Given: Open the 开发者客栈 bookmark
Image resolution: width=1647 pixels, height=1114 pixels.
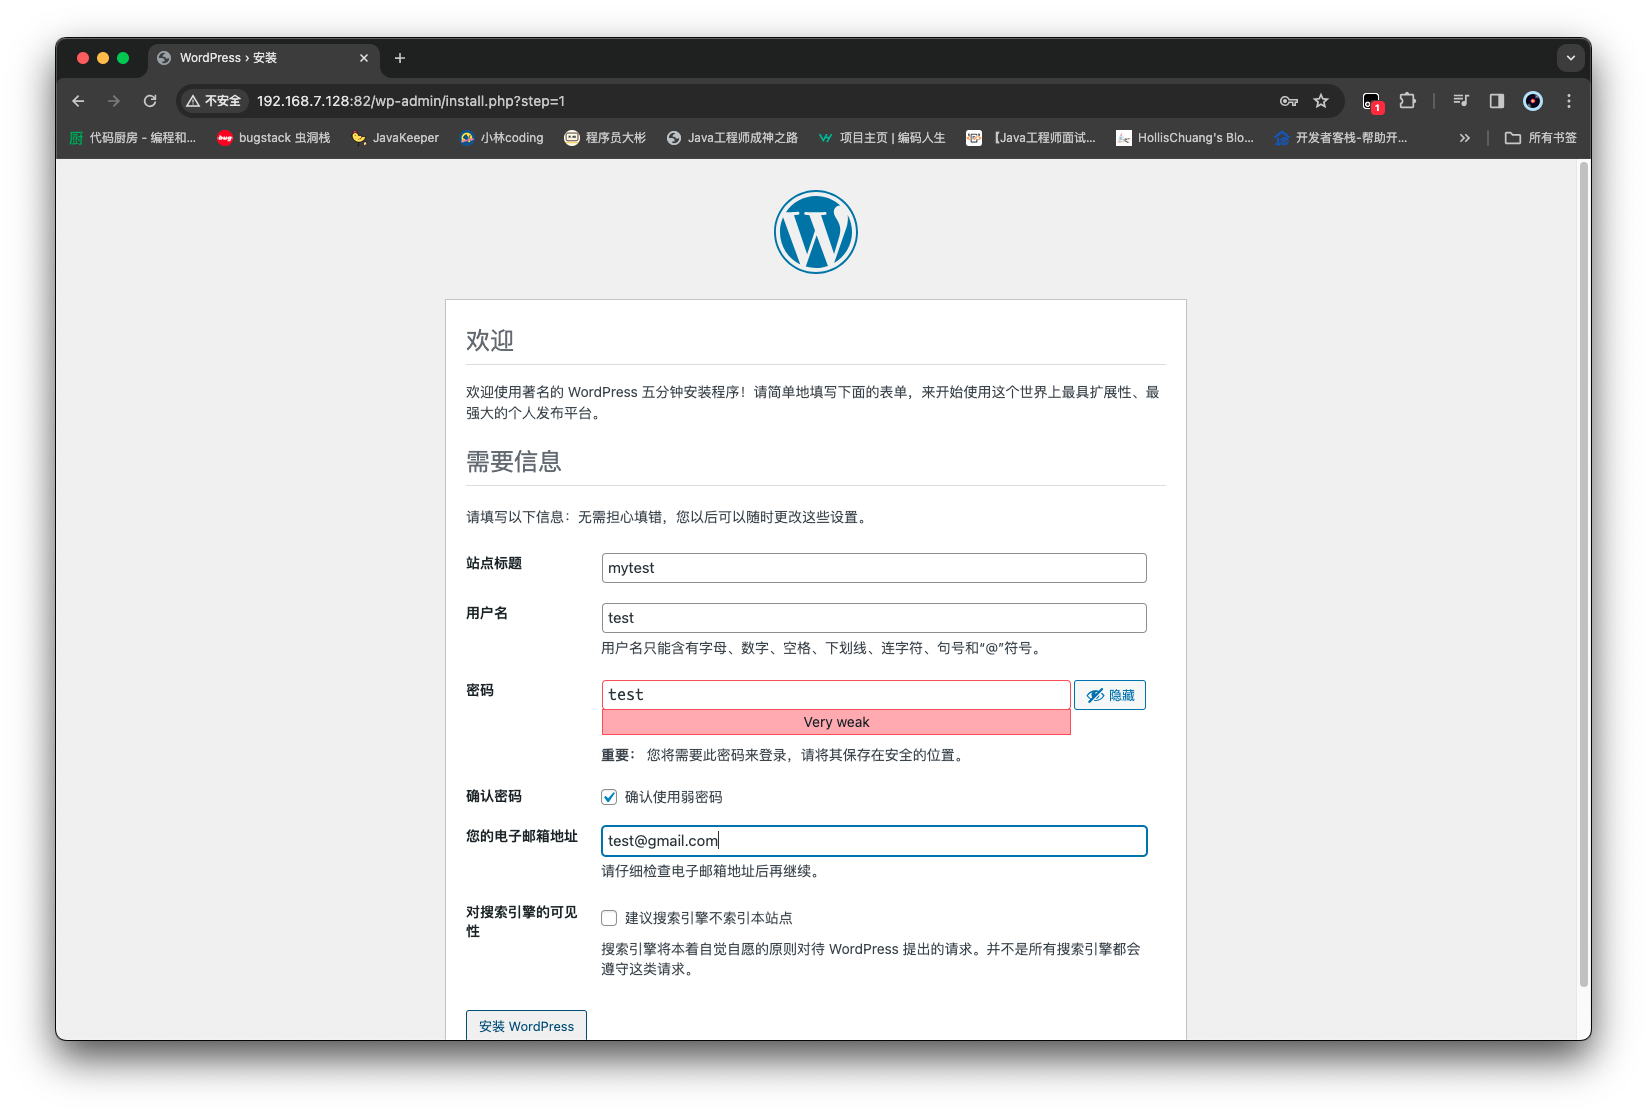Looking at the screenshot, I should coord(1341,138).
